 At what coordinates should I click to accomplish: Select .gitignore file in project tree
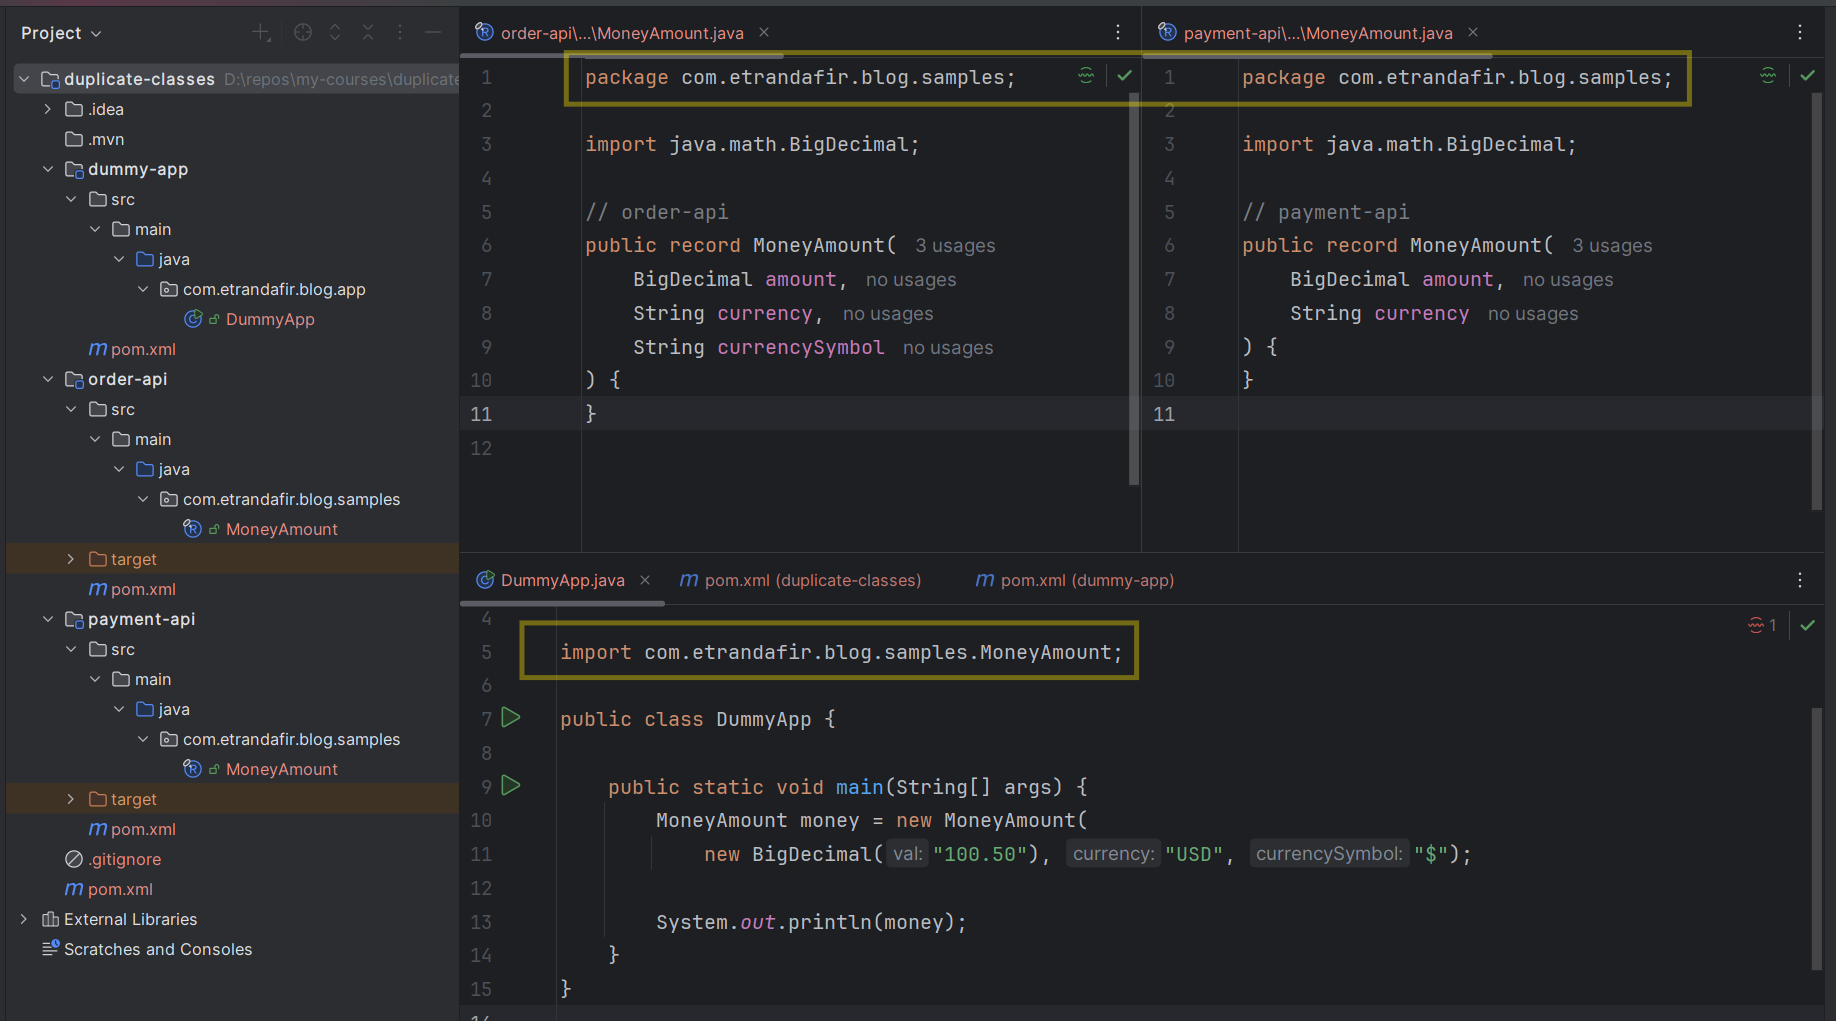[x=124, y=859]
